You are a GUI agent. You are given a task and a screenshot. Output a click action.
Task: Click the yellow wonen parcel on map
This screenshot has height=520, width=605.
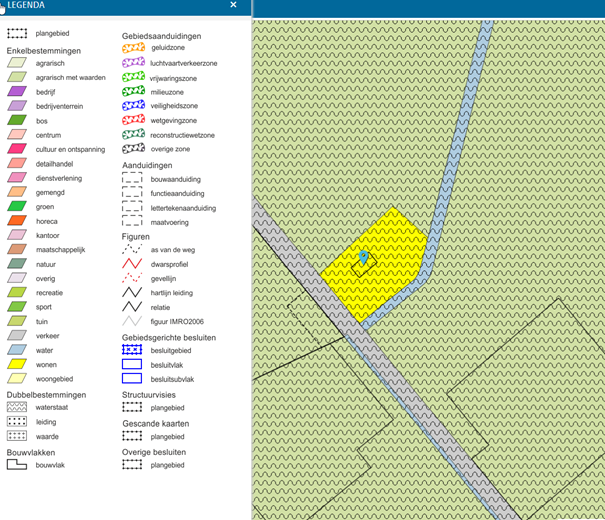coord(374,266)
